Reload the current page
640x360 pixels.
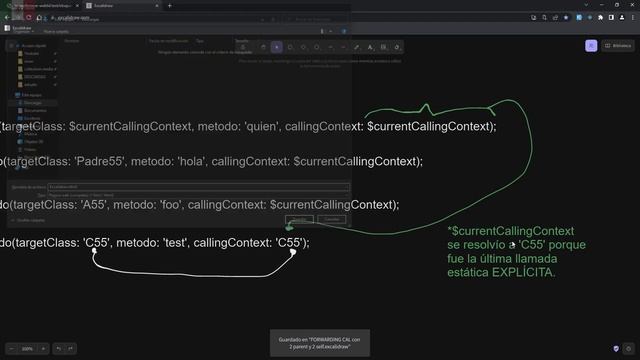[29, 18]
